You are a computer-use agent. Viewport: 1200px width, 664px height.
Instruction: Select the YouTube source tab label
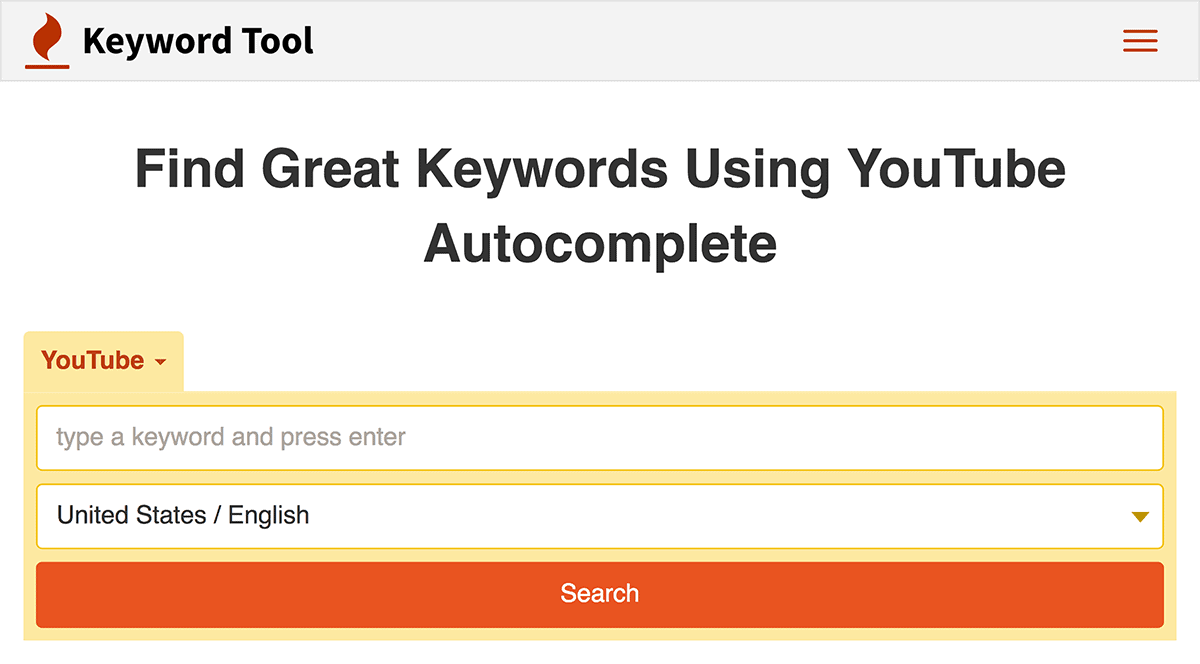pos(93,361)
